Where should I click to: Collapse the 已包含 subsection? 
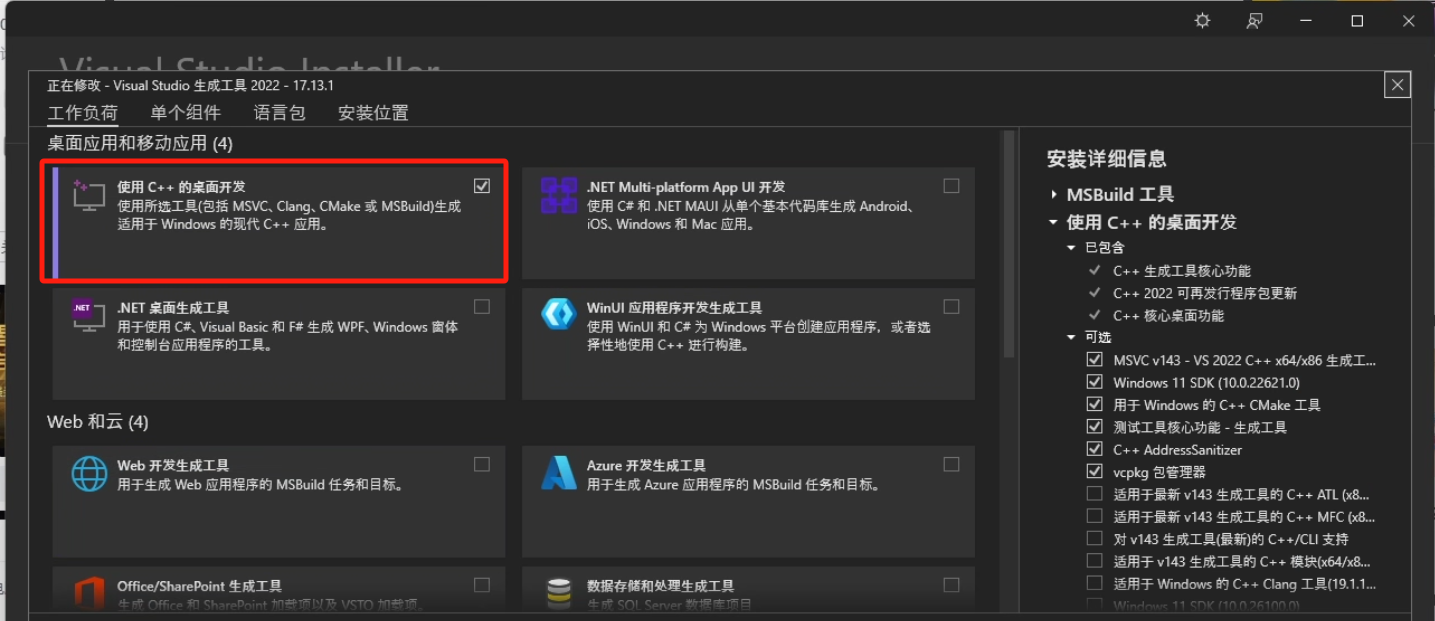click(1071, 247)
